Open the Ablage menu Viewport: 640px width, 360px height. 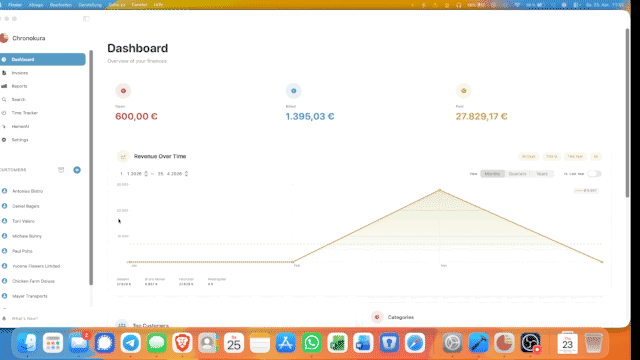(x=36, y=5)
